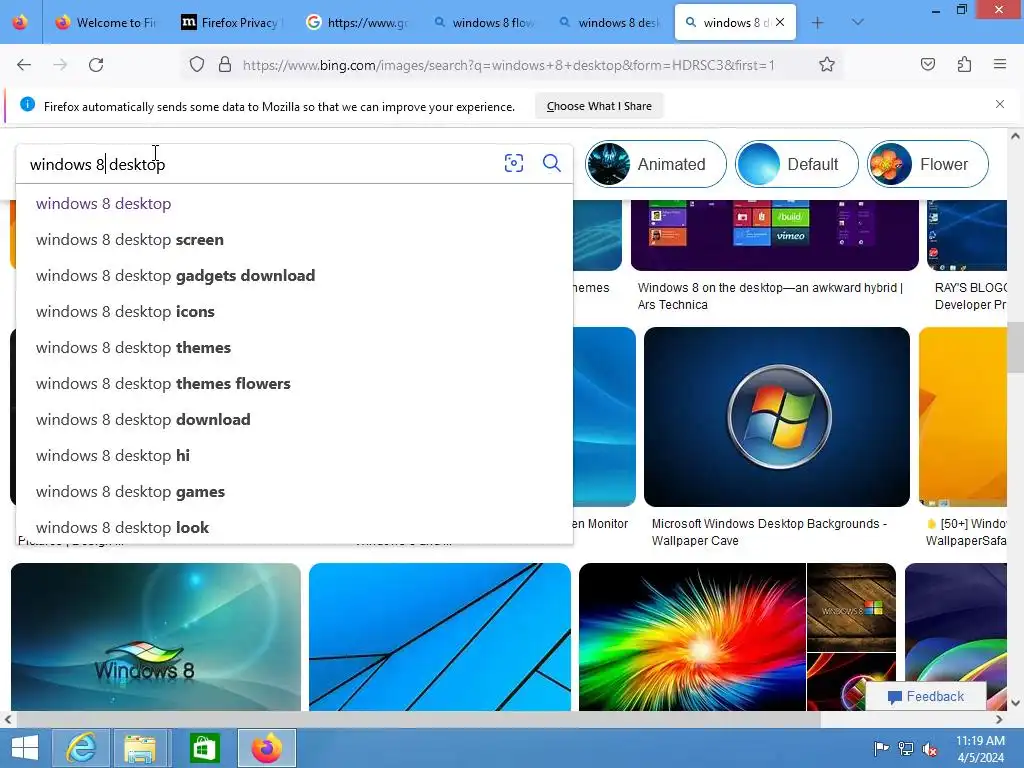The image size is (1024, 768).
Task: Close the active windows 8 tab
Action: [780, 23]
